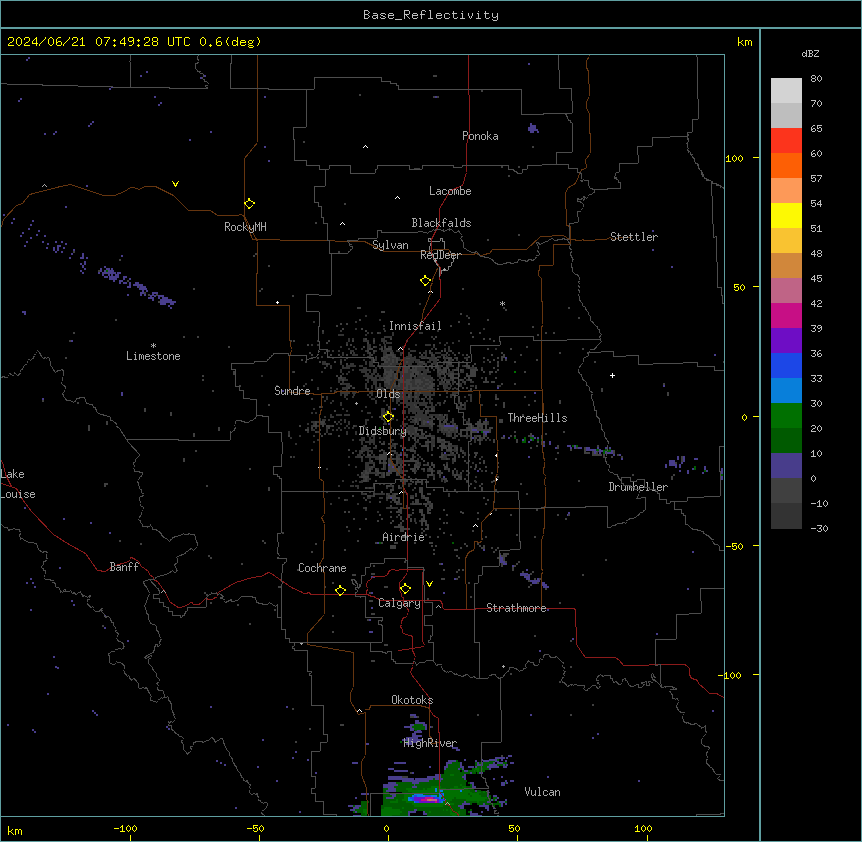Select the darkest gray -30 to -10 swatch

[786, 516]
